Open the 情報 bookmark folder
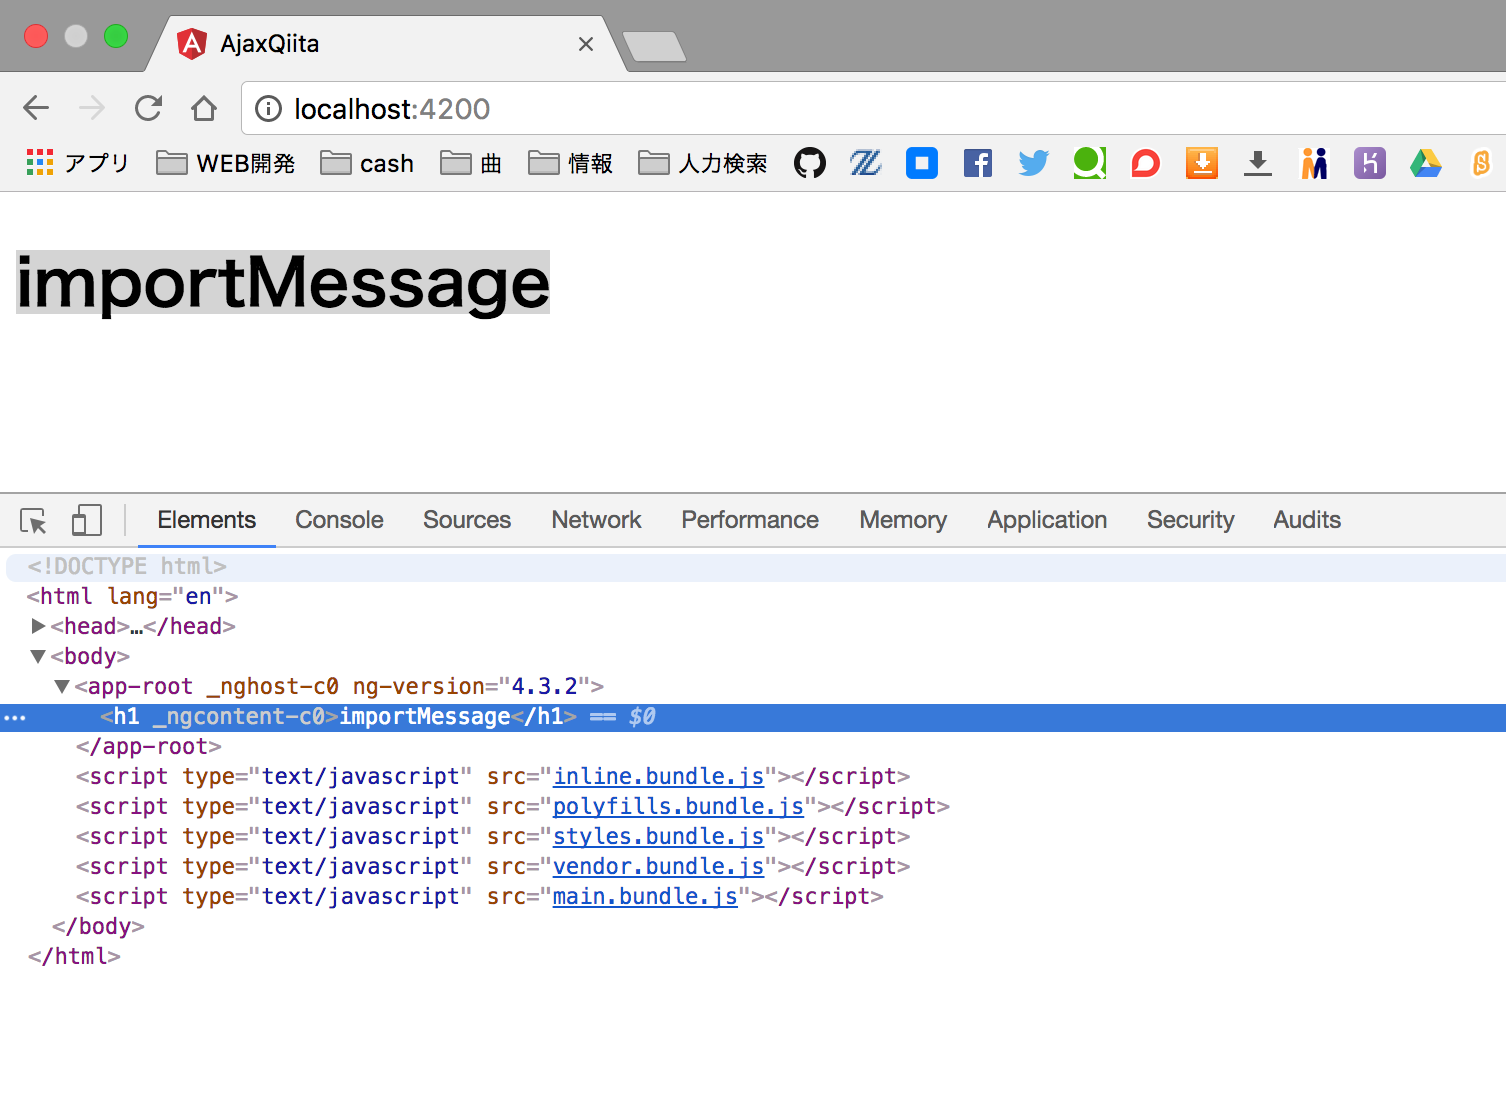 click(570, 163)
